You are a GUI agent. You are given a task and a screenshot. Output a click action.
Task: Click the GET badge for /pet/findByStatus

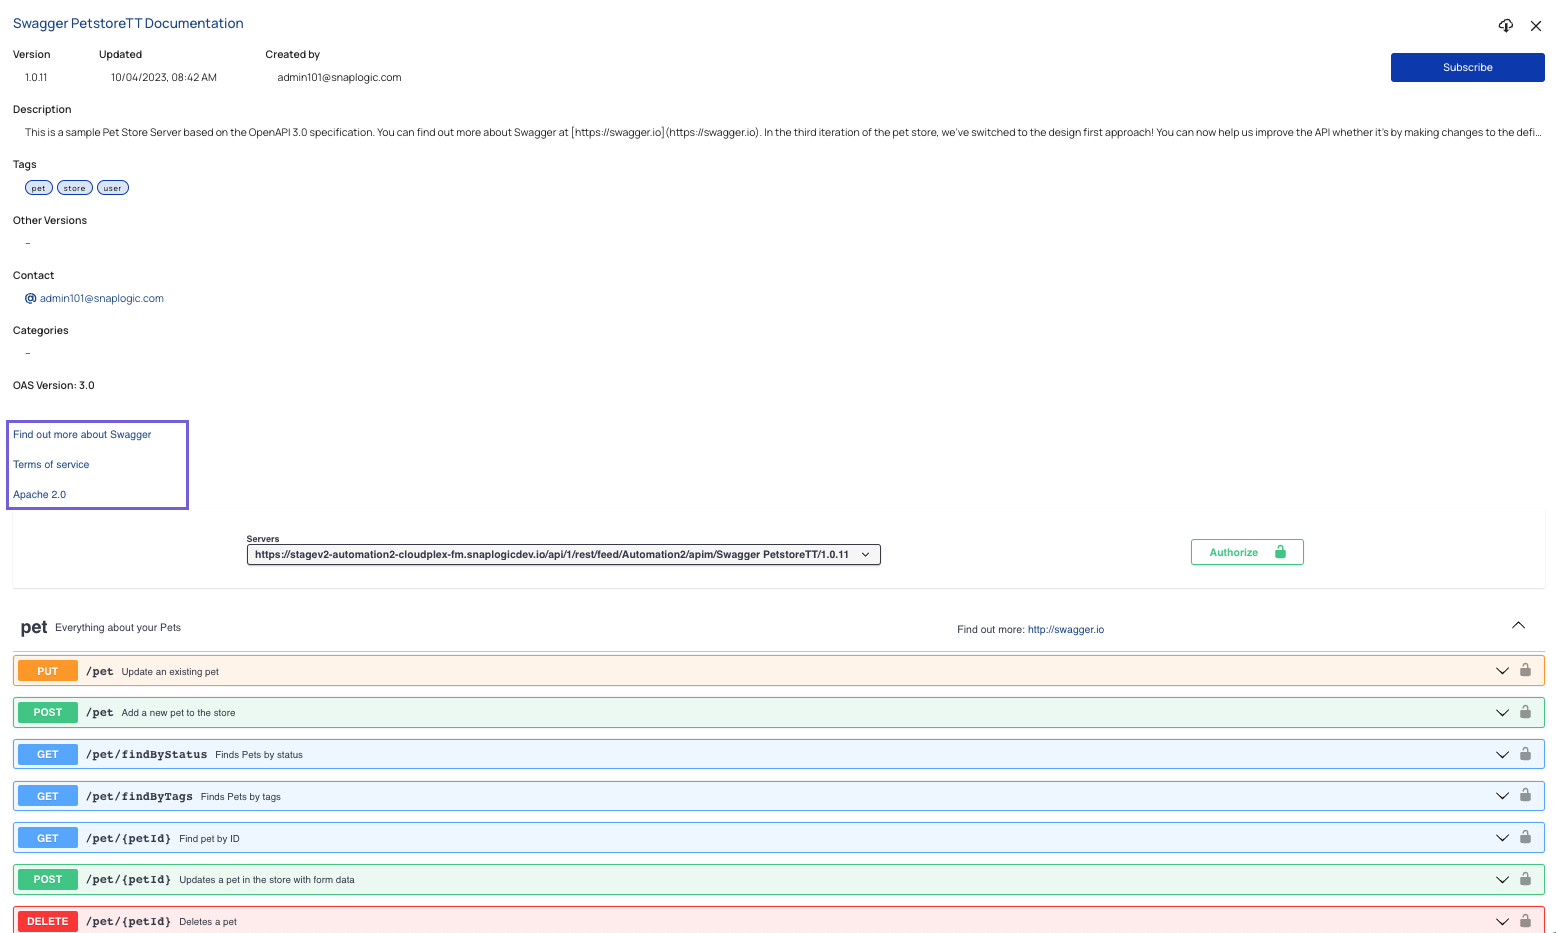click(x=48, y=754)
